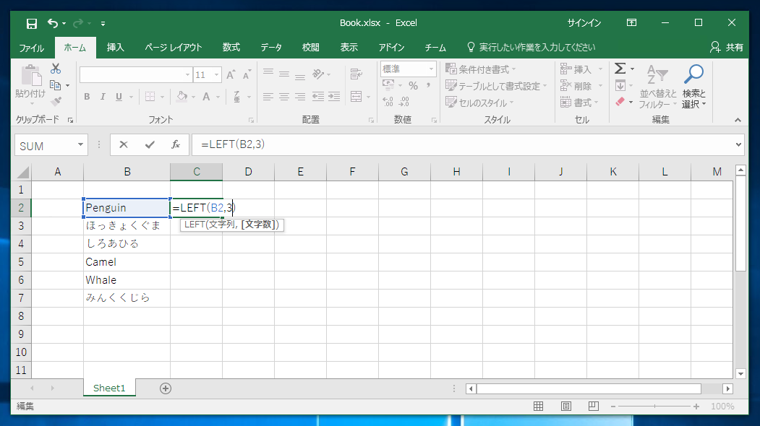Screen dimensions: 760x426
Task: Confirm formula with the checkmark icon
Action: pyautogui.click(x=150, y=144)
